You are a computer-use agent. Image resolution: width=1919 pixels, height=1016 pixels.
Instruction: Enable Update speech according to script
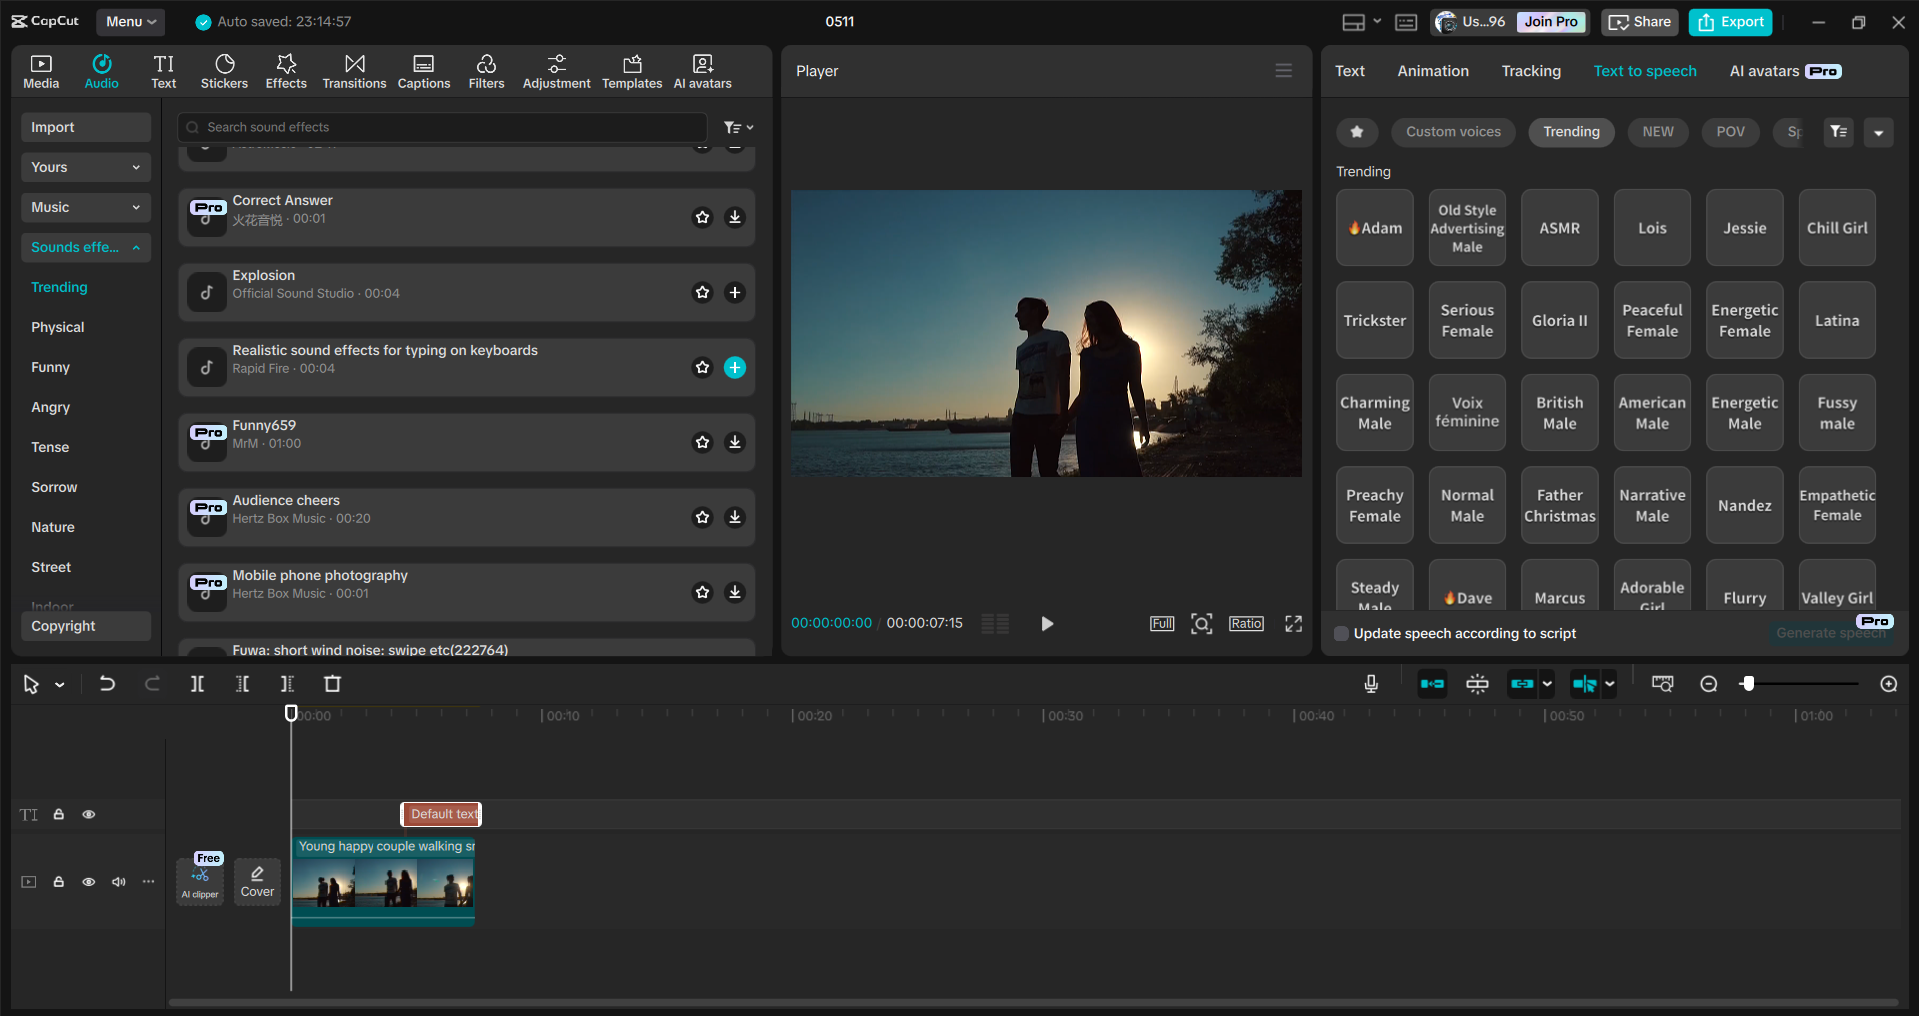1342,634
